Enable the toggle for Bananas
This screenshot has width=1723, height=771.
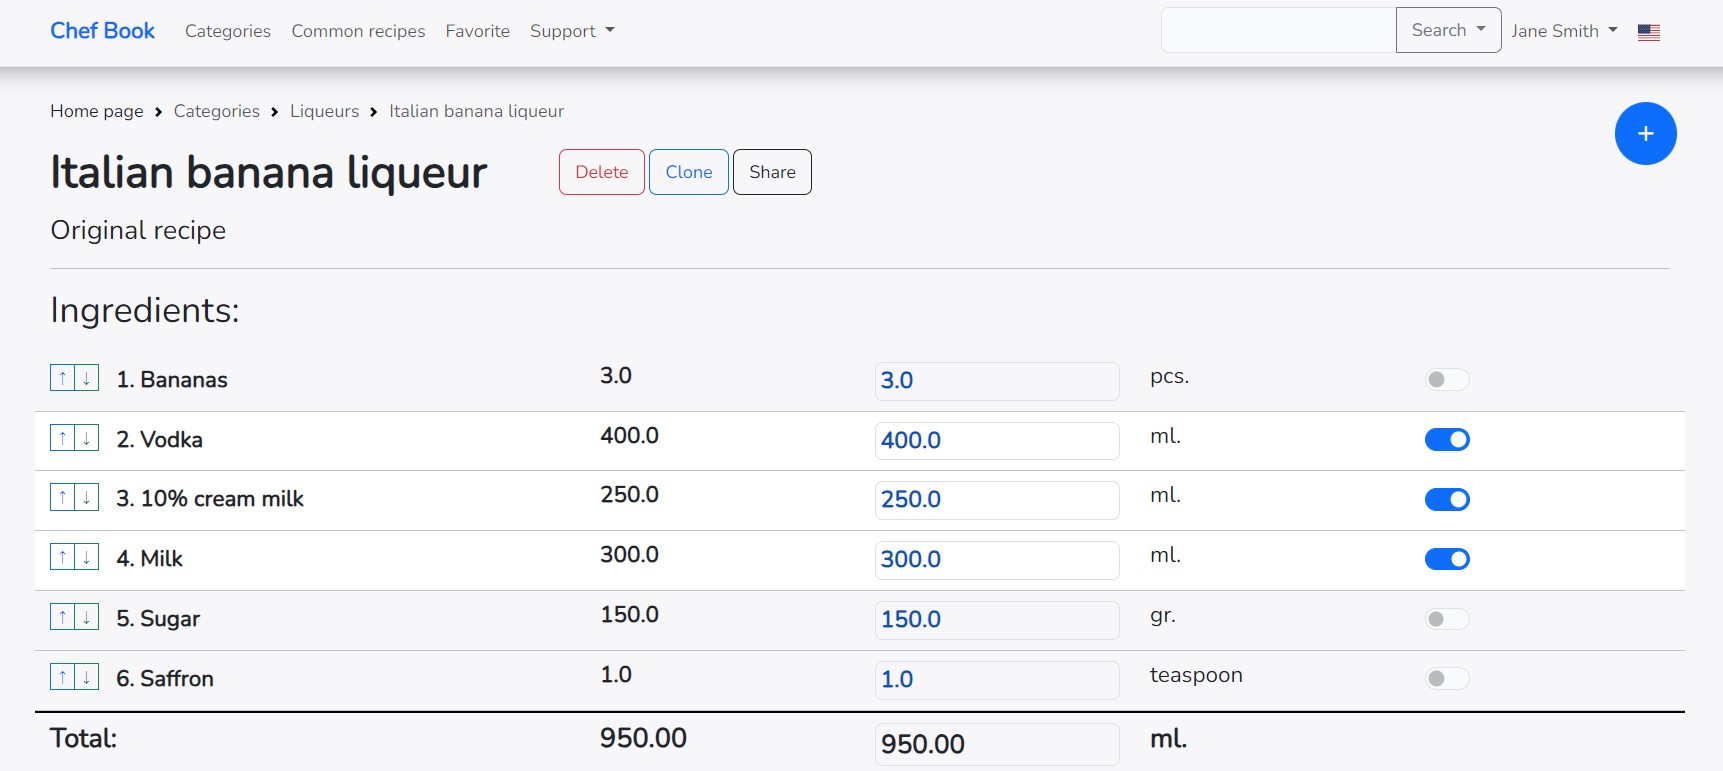[1446, 380]
